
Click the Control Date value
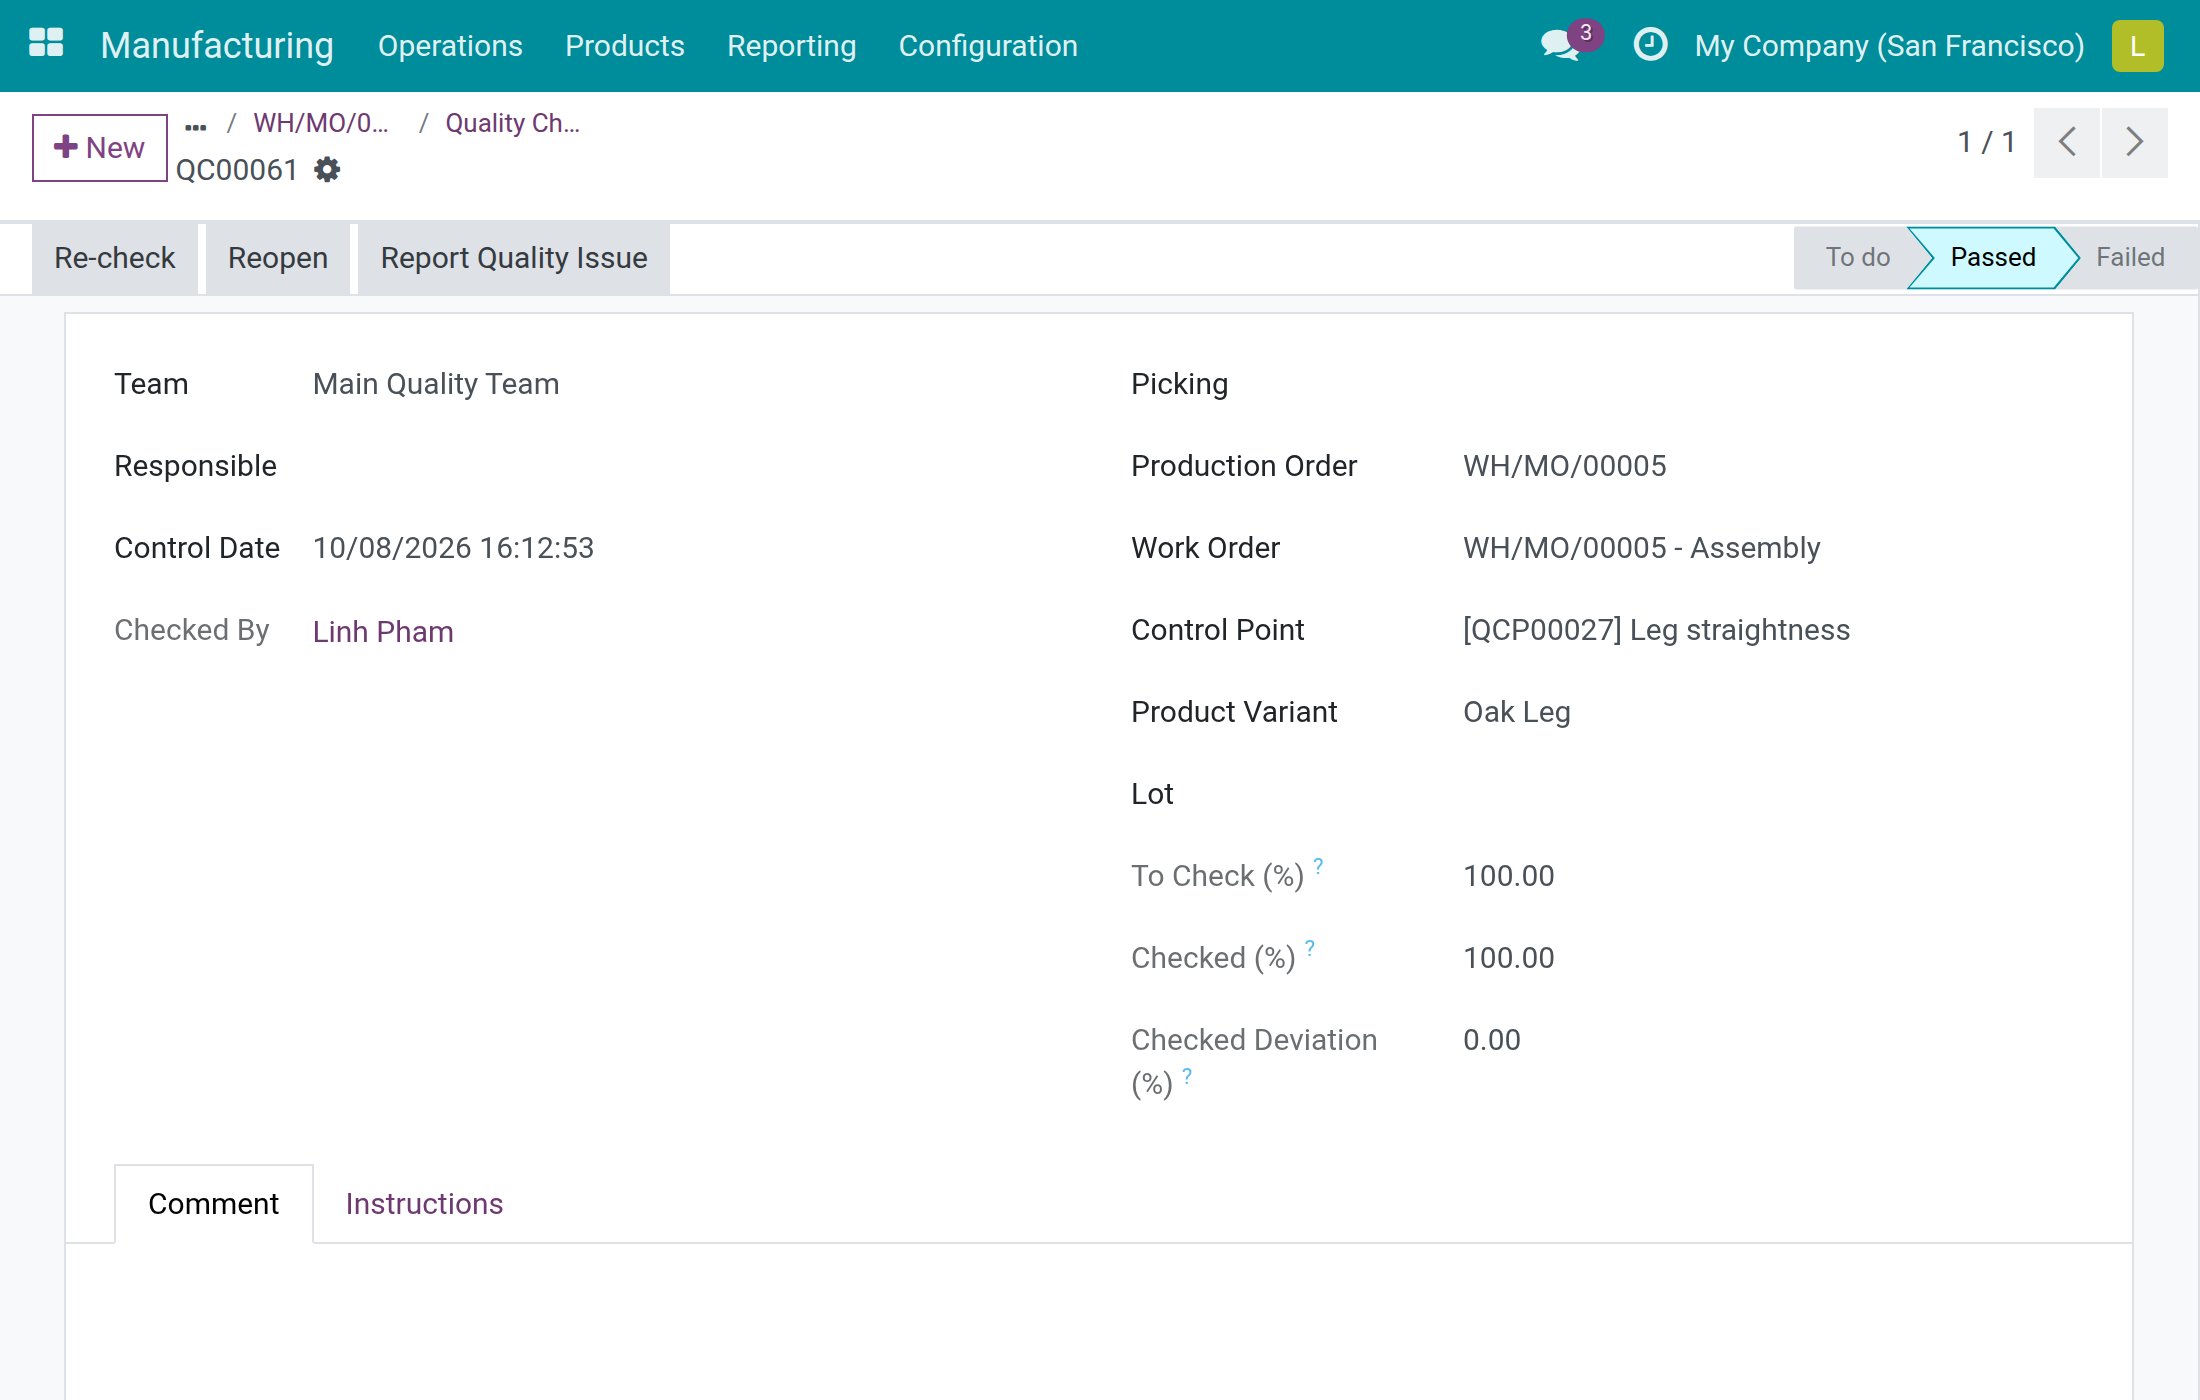pos(453,548)
